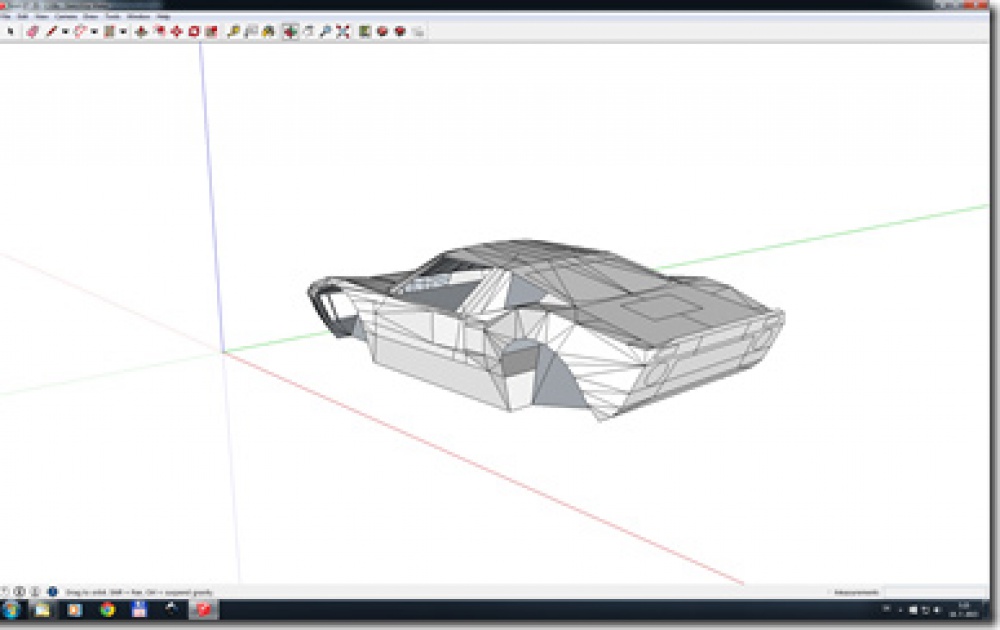Viewport: 1000px width, 630px height.
Task: Expand the Arc tool dropdown arrow
Action: (x=94, y=31)
